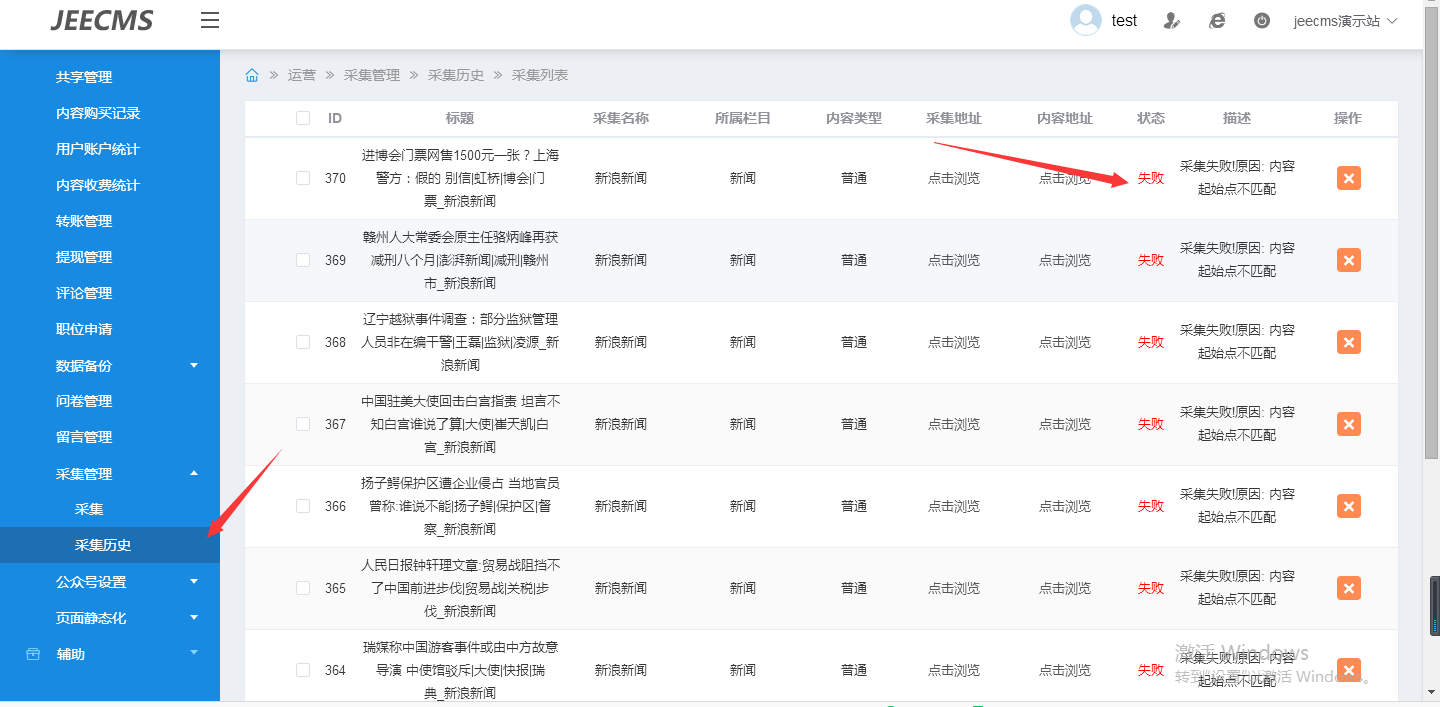Select the checkbox for row ID 365
This screenshot has width=1440, height=707.
click(x=303, y=588)
